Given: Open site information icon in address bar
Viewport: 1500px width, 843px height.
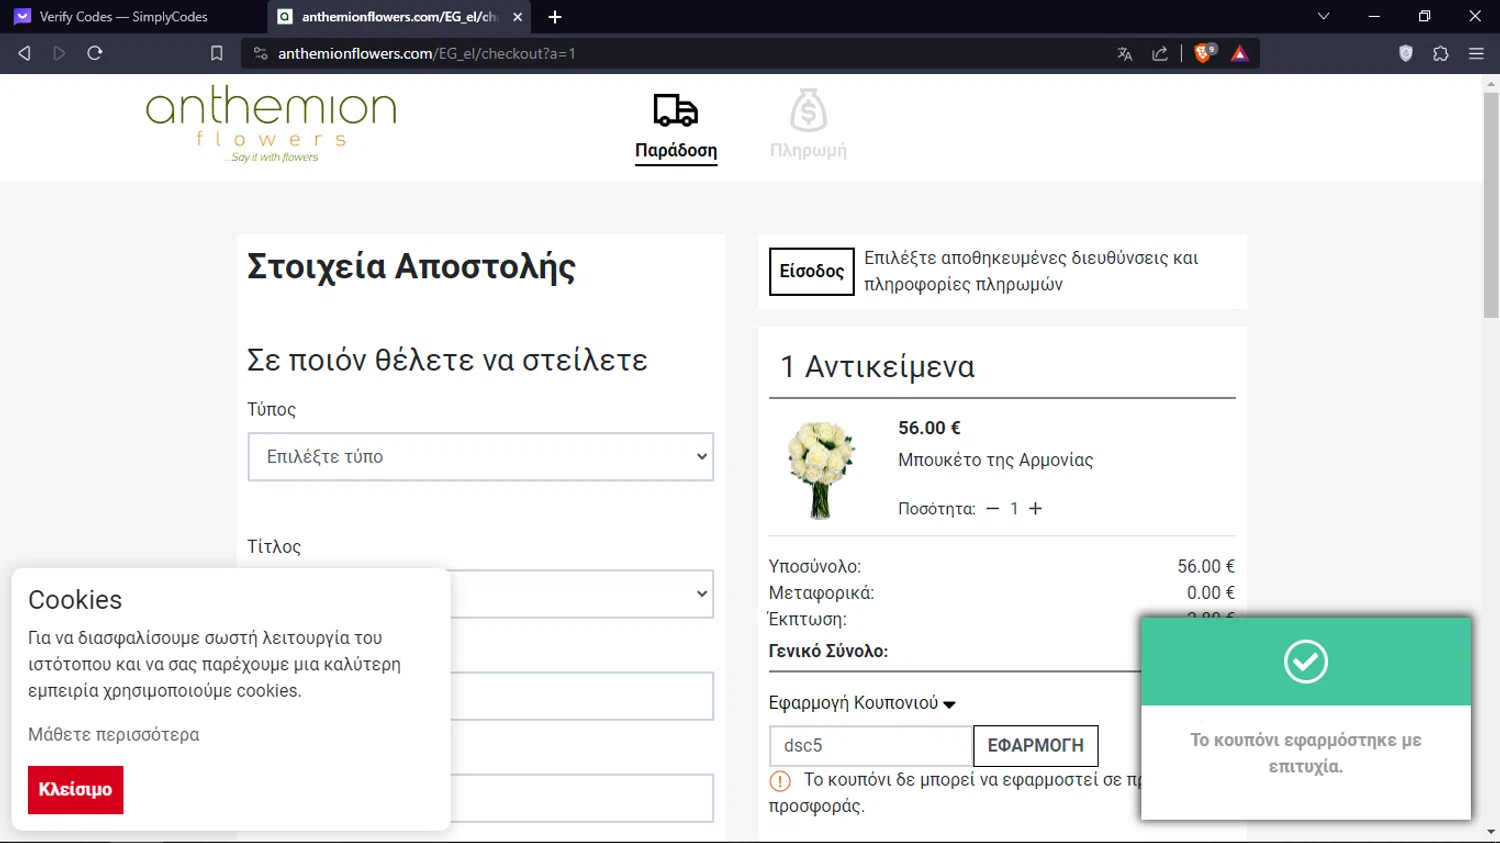Looking at the screenshot, I should [260, 53].
